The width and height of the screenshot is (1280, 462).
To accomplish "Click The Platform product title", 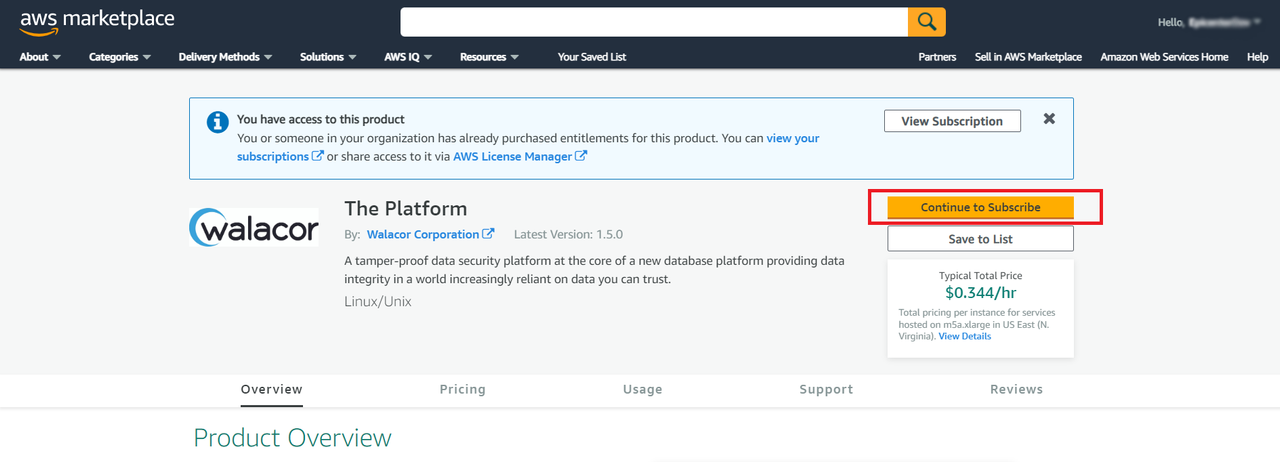I will point(405,208).
